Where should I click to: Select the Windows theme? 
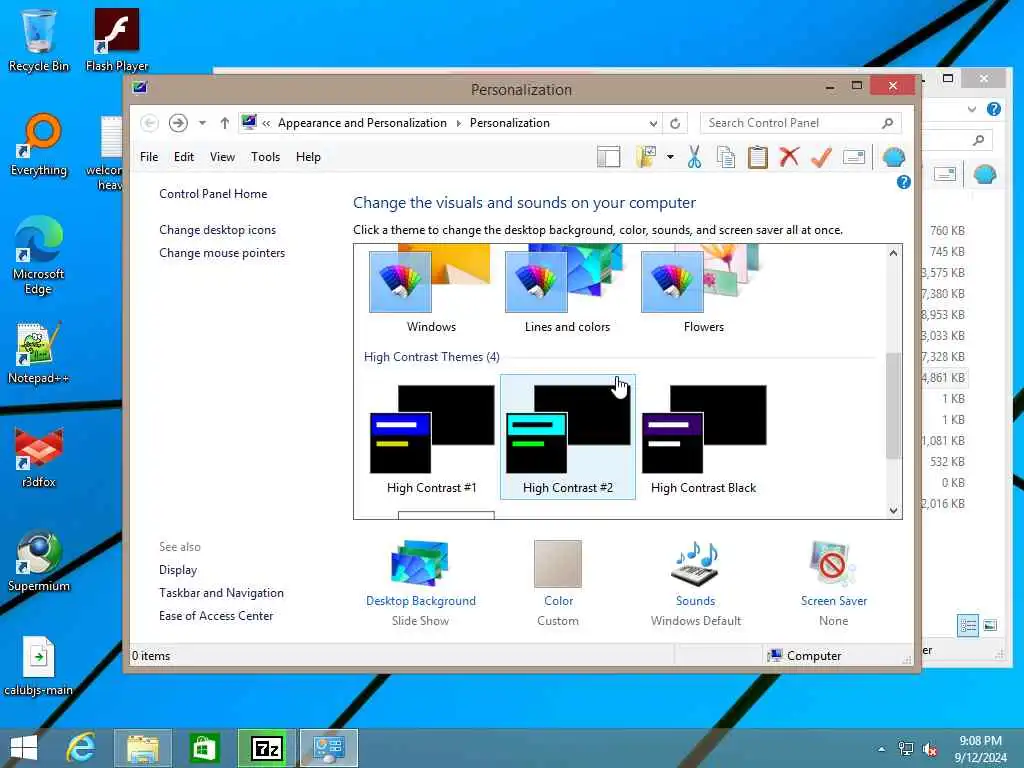pos(431,289)
